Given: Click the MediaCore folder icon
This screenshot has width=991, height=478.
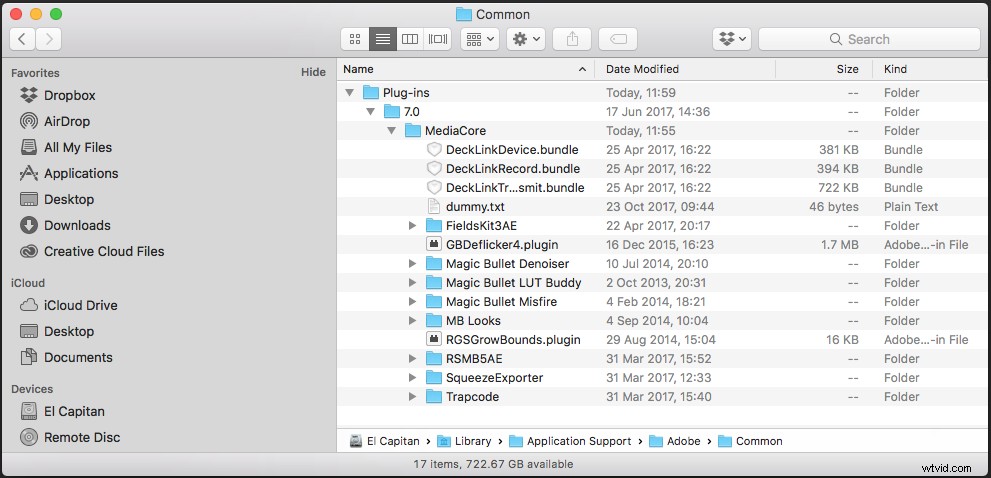Looking at the screenshot, I should click(x=413, y=131).
